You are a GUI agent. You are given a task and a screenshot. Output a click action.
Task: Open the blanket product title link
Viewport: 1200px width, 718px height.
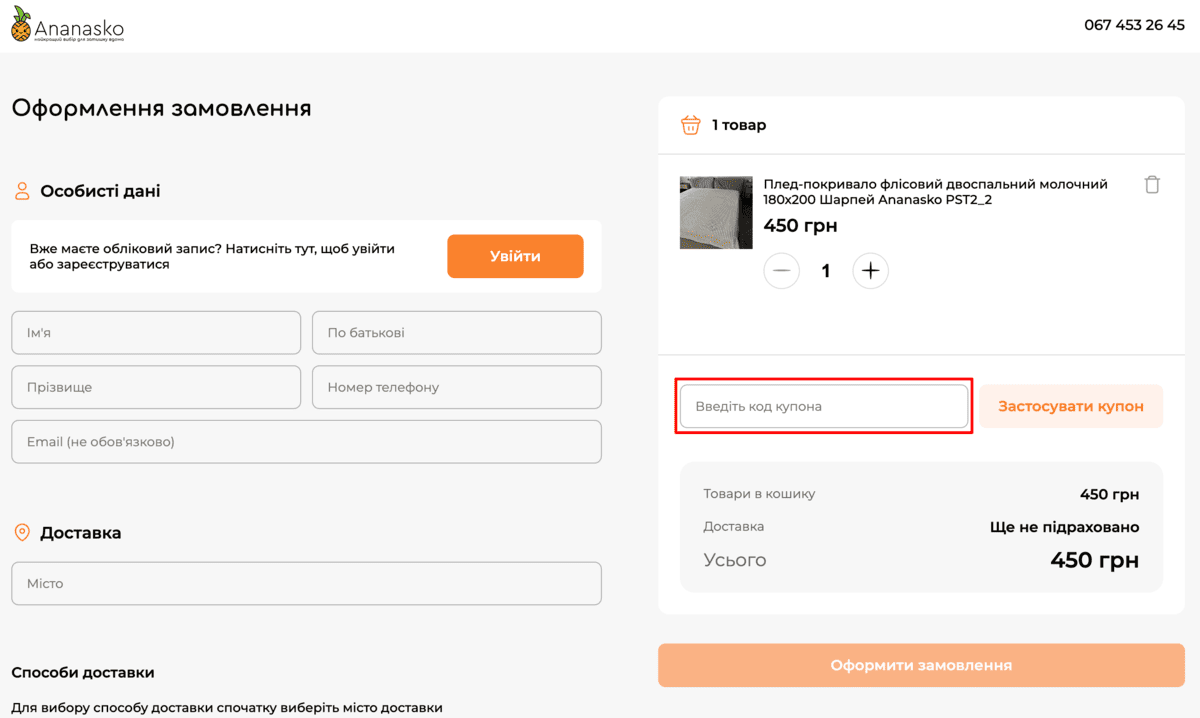935,192
